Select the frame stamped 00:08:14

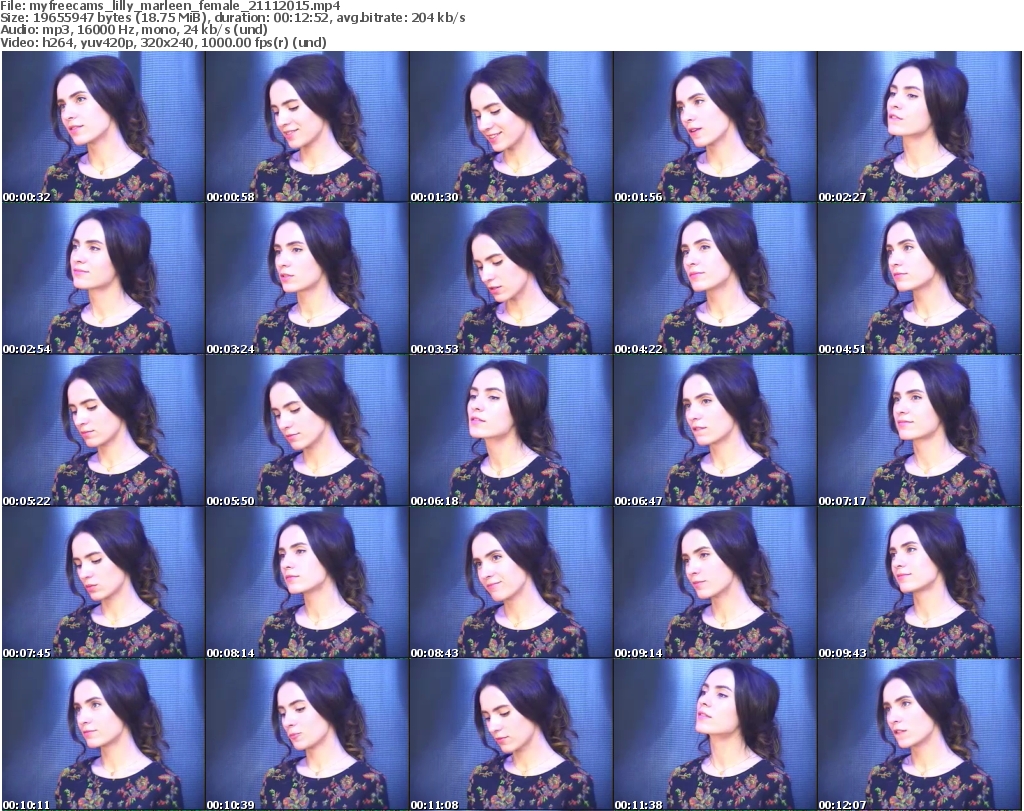coord(307,583)
